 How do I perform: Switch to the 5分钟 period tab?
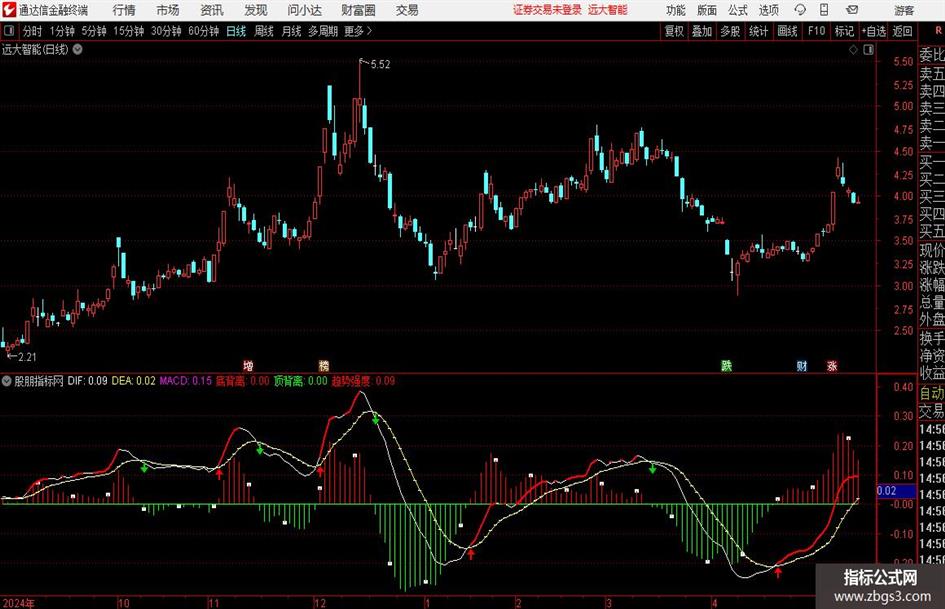click(94, 31)
